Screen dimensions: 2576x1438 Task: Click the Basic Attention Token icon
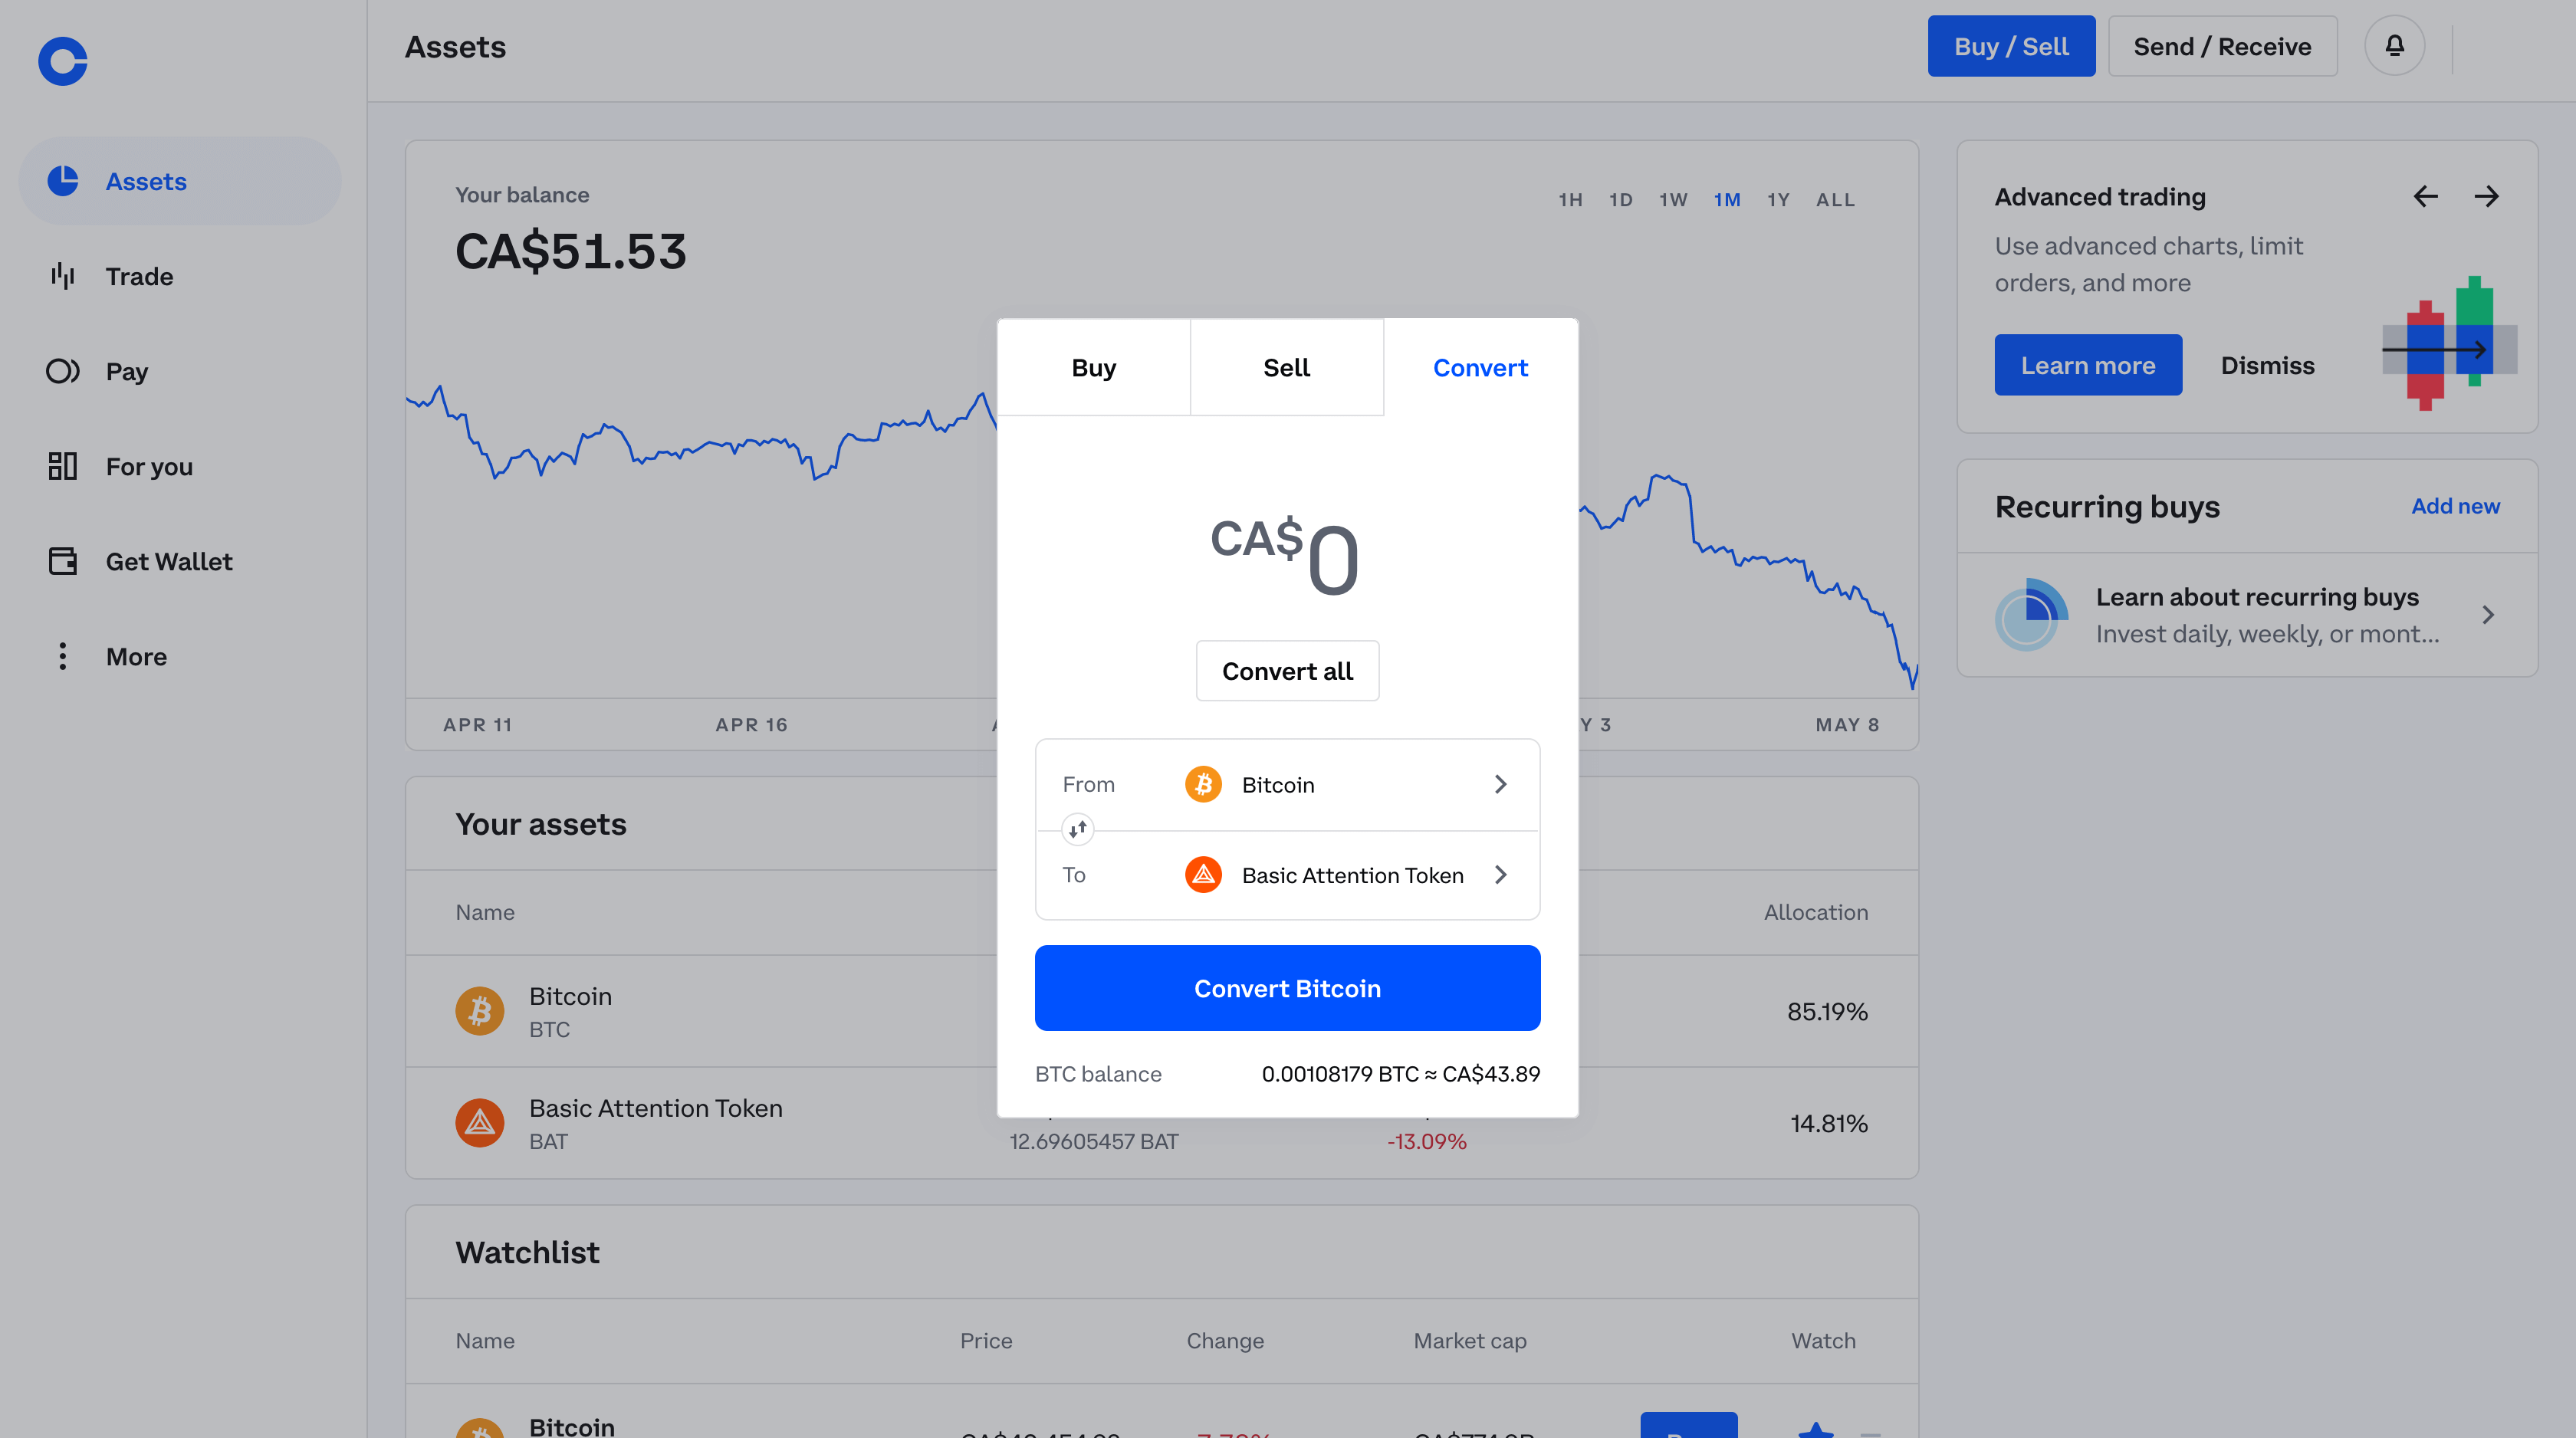(1205, 874)
